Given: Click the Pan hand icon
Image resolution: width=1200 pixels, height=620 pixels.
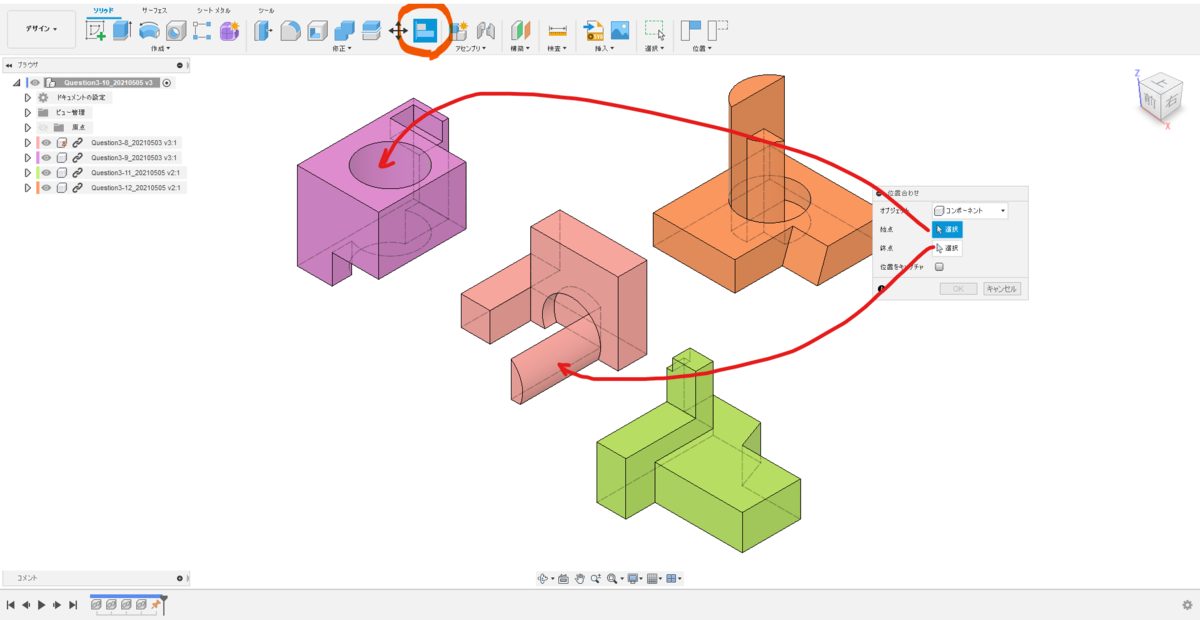Looking at the screenshot, I should (580, 579).
